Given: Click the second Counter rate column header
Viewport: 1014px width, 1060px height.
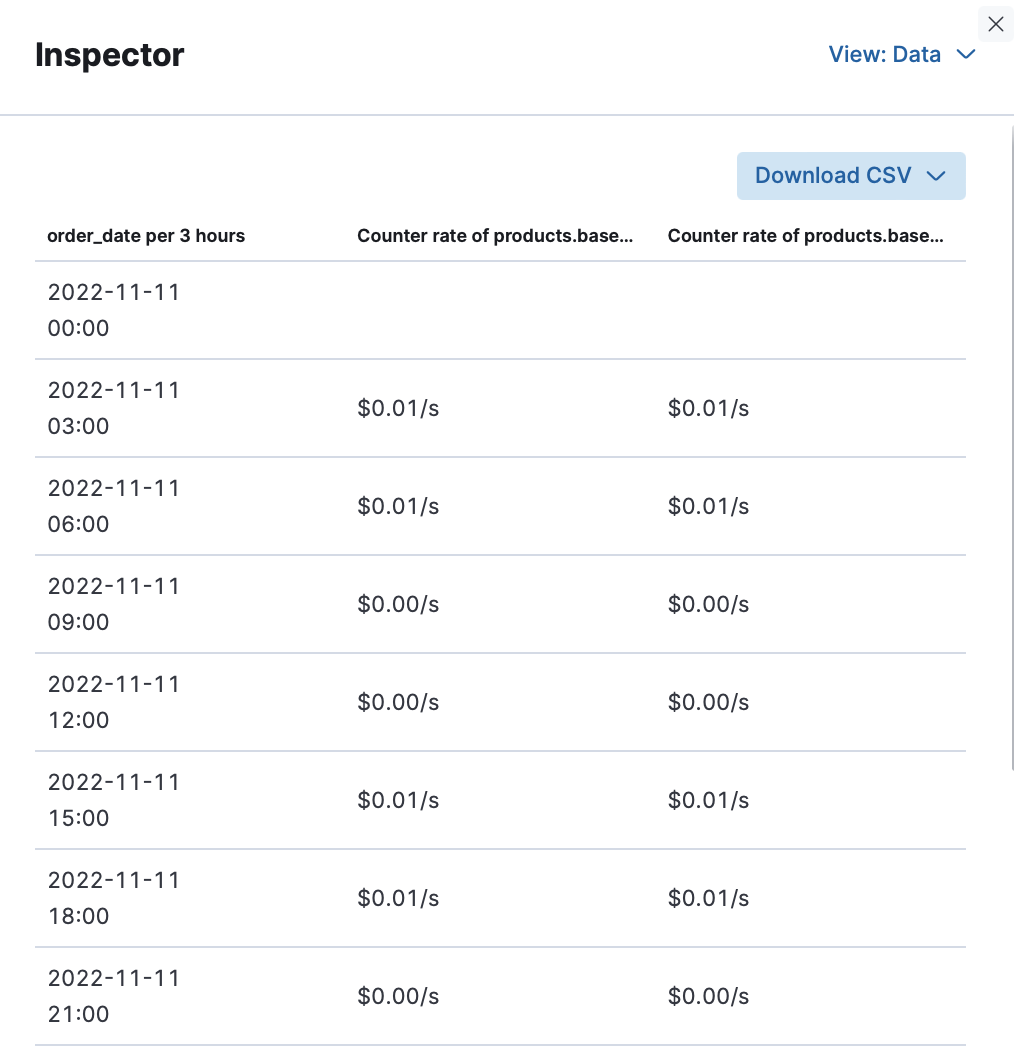Looking at the screenshot, I should pyautogui.click(x=808, y=236).
